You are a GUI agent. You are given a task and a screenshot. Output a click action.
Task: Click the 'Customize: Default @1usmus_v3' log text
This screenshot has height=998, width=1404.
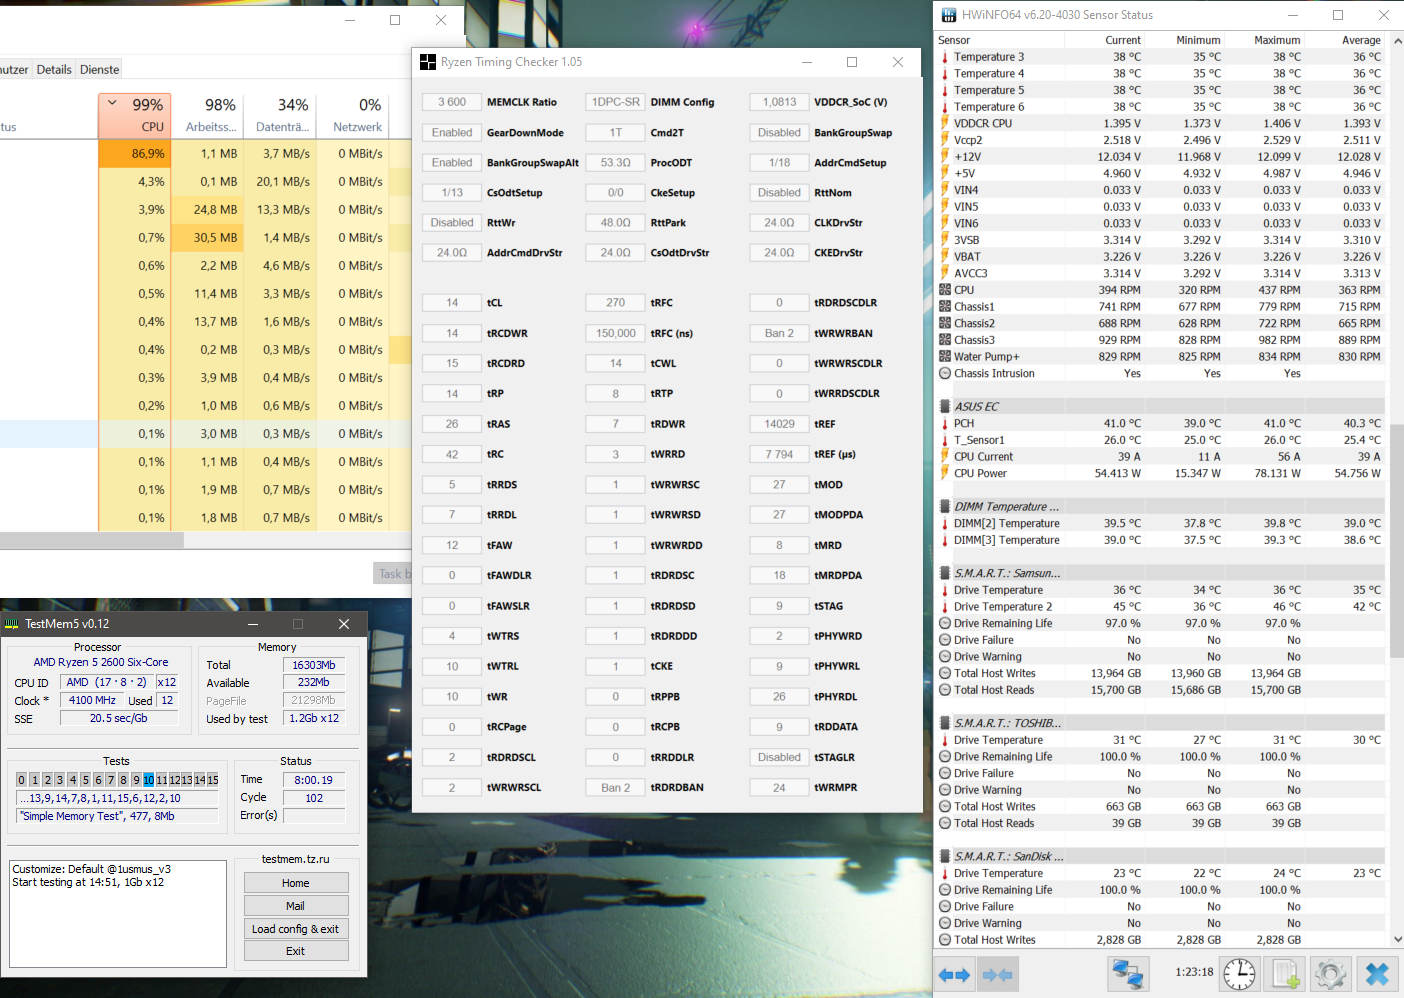[91, 869]
